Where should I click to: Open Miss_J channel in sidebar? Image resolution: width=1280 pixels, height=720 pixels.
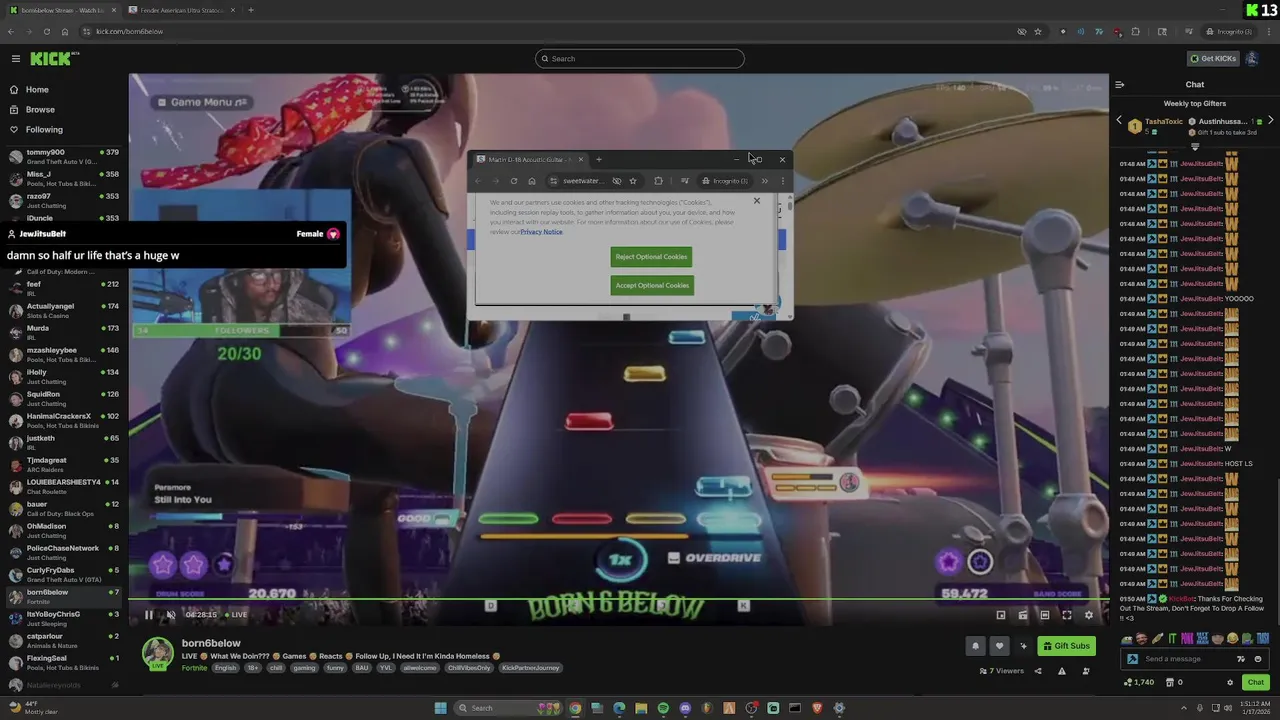coord(60,178)
